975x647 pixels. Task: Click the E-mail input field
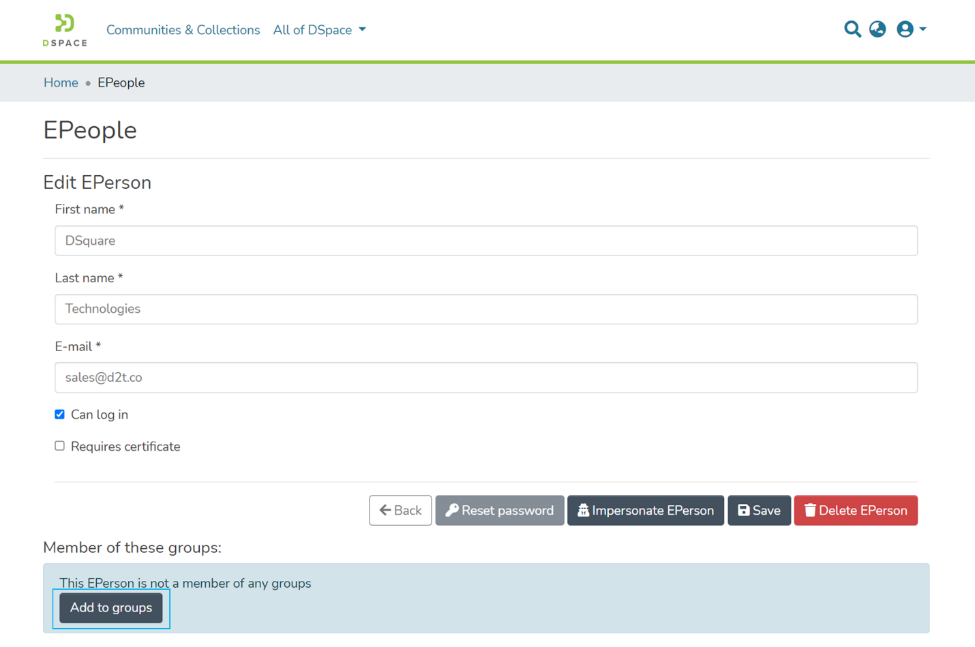coord(486,377)
